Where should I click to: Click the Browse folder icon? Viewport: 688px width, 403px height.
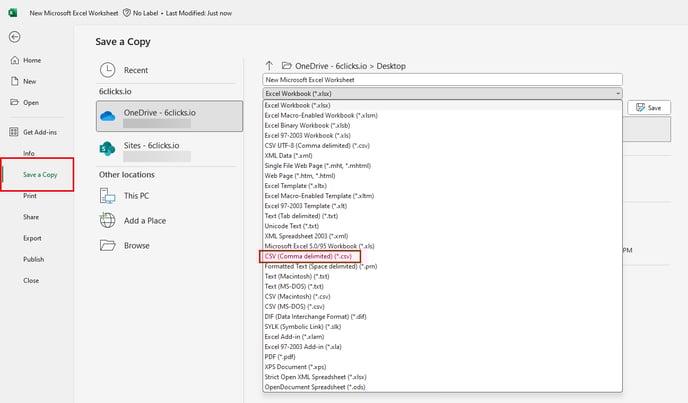[x=108, y=245]
